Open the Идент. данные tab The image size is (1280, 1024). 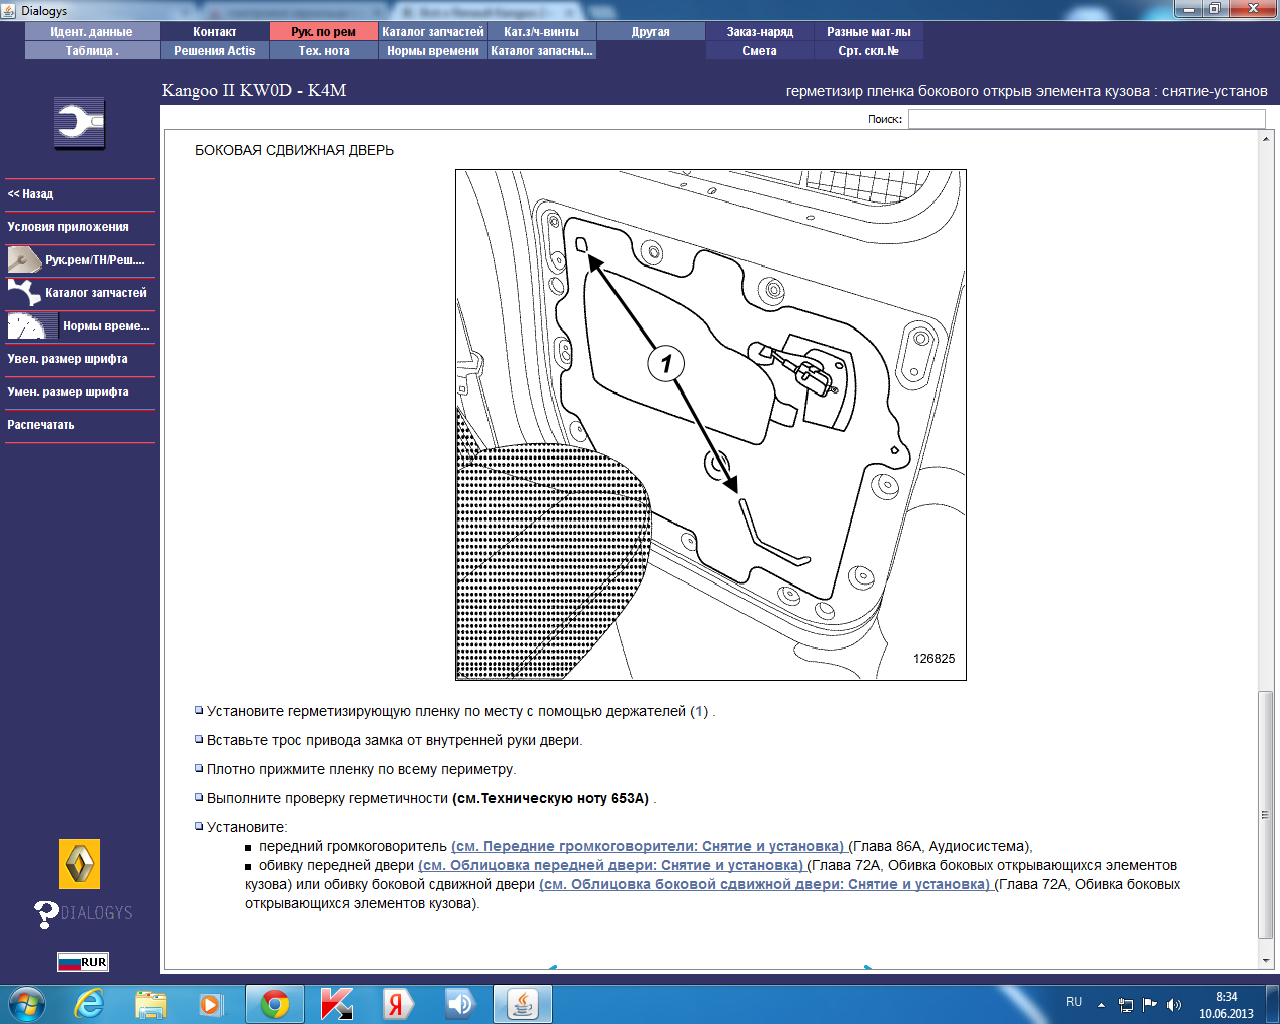click(x=91, y=32)
